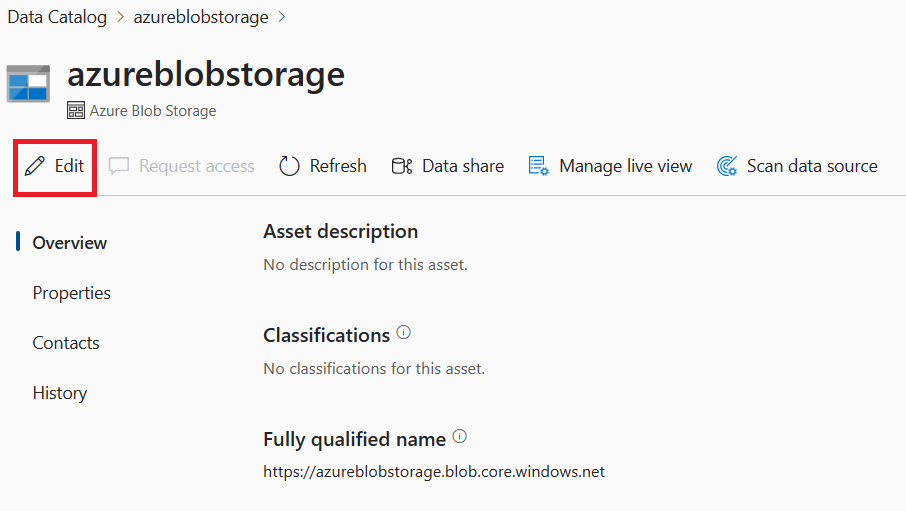This screenshot has height=511, width=906.
Task: View the History tab
Action: tap(60, 393)
